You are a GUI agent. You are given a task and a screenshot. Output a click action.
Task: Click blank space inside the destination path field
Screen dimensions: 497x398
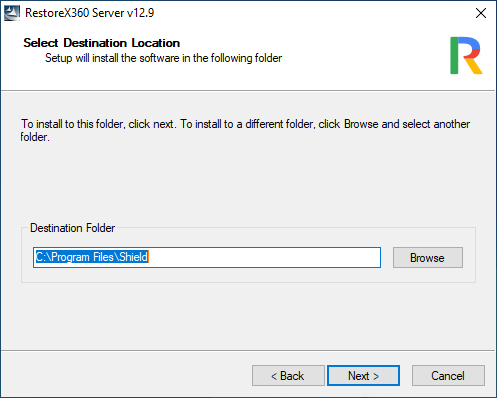click(x=263, y=257)
